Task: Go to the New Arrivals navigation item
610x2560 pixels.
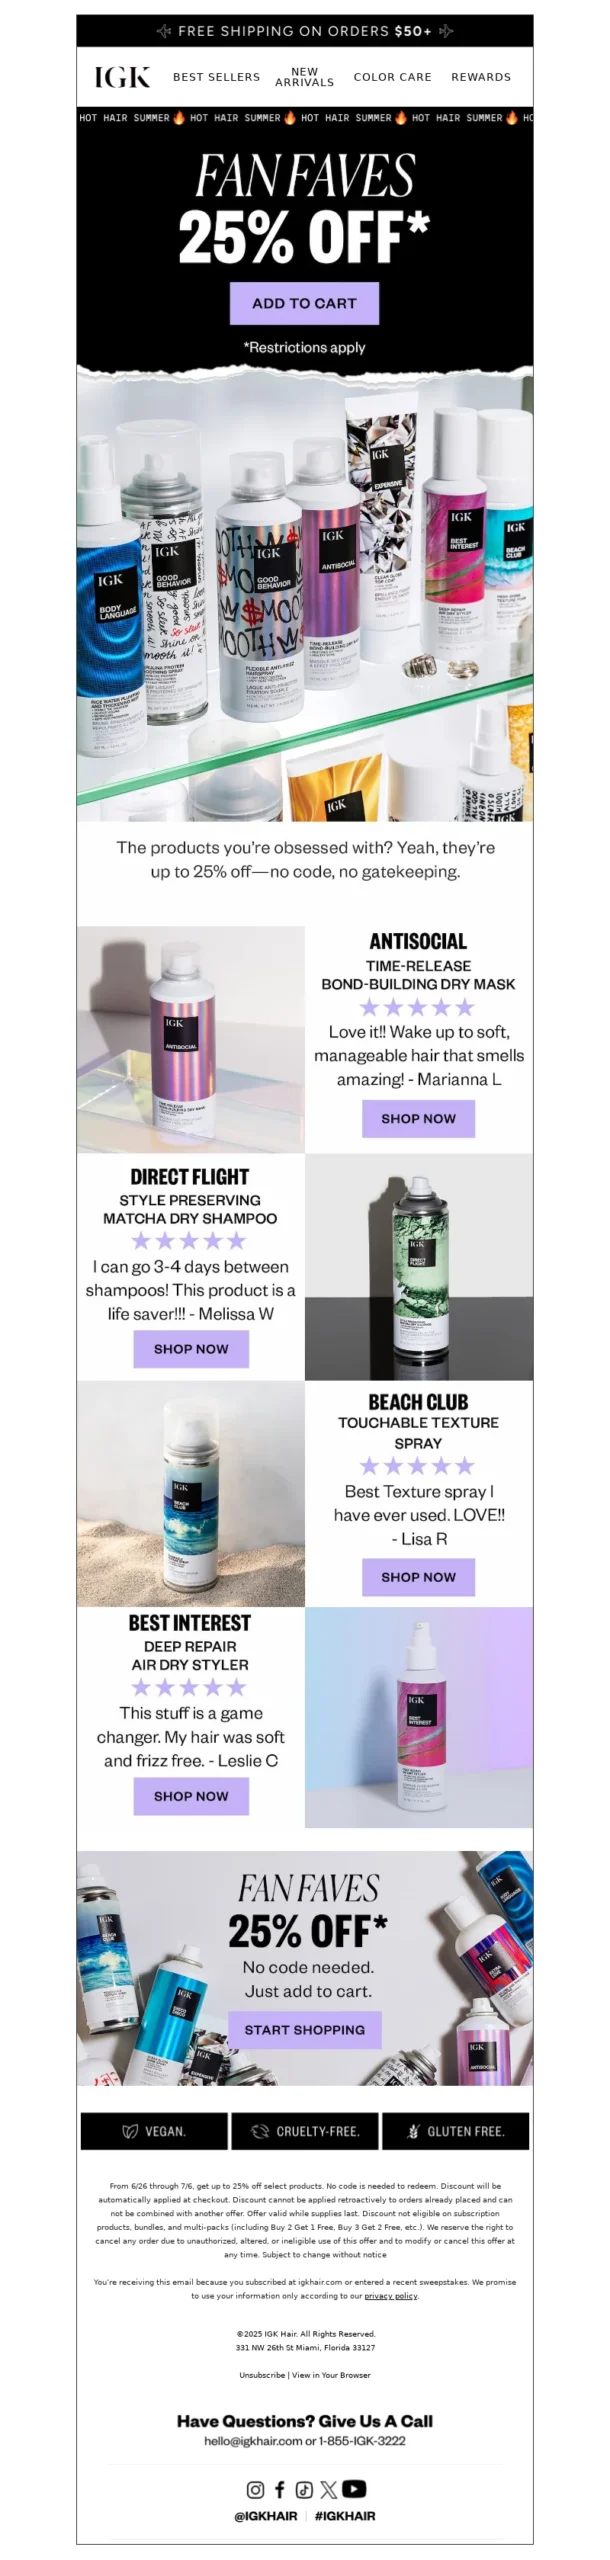Action: pos(304,77)
